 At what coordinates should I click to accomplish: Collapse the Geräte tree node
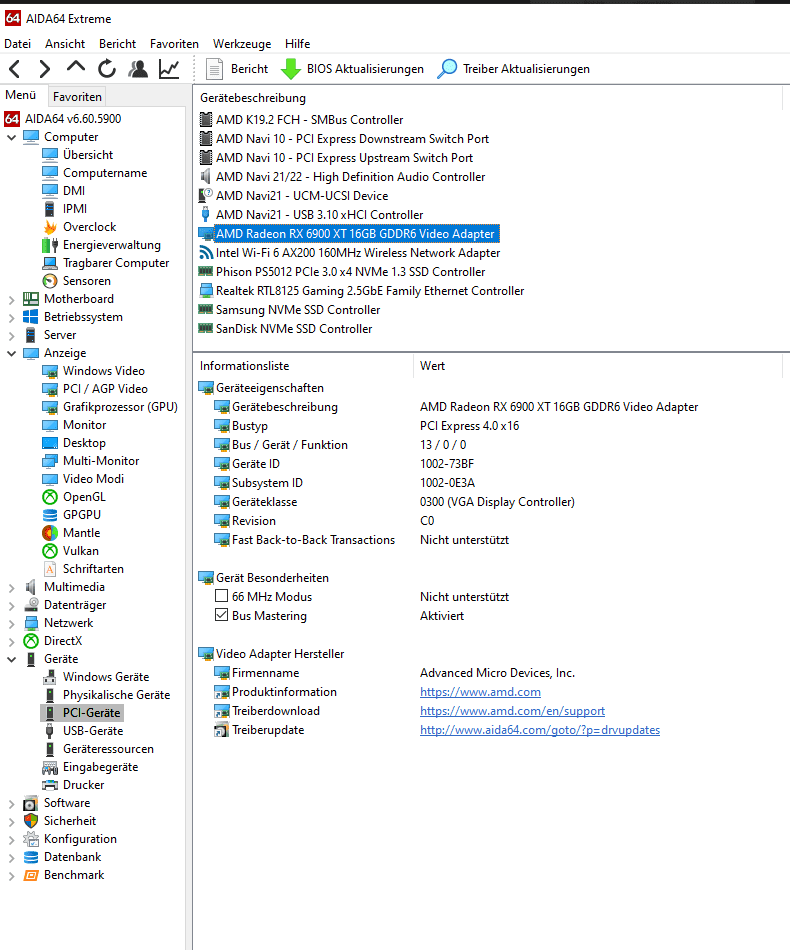(12, 659)
